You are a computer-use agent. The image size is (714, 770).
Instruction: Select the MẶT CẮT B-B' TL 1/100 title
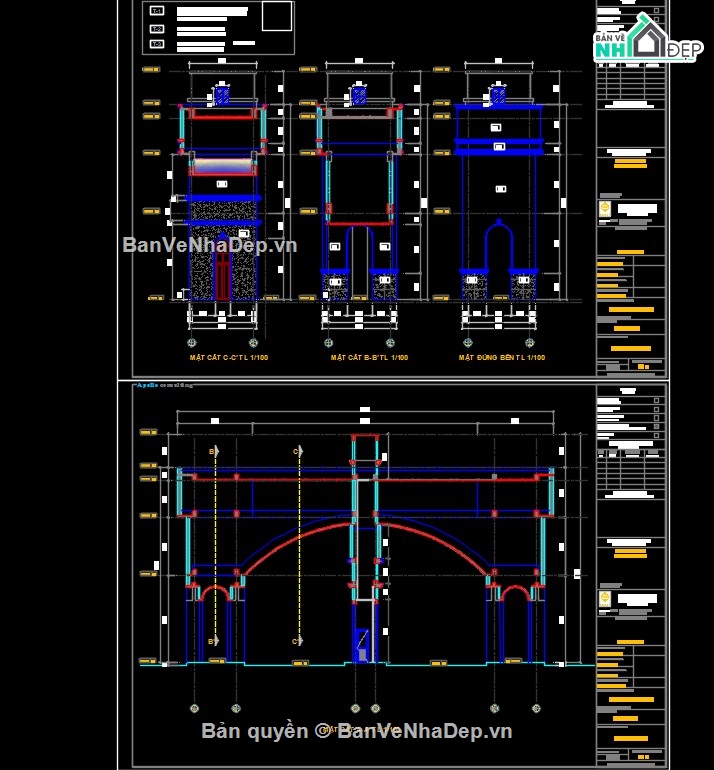369,358
